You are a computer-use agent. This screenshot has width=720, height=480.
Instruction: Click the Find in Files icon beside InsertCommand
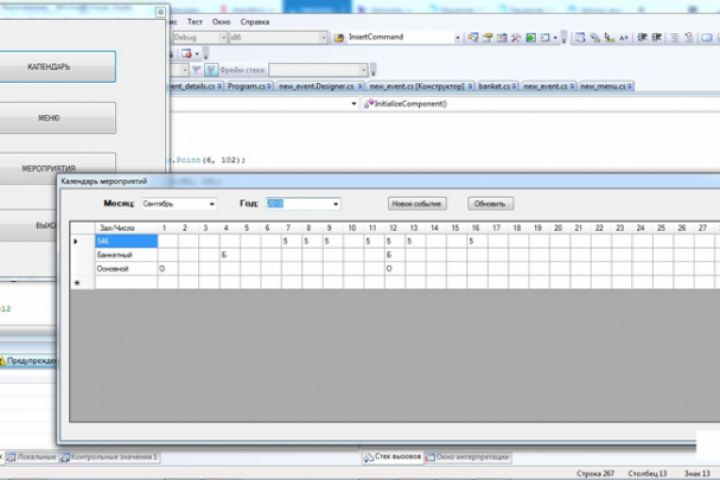[339, 38]
